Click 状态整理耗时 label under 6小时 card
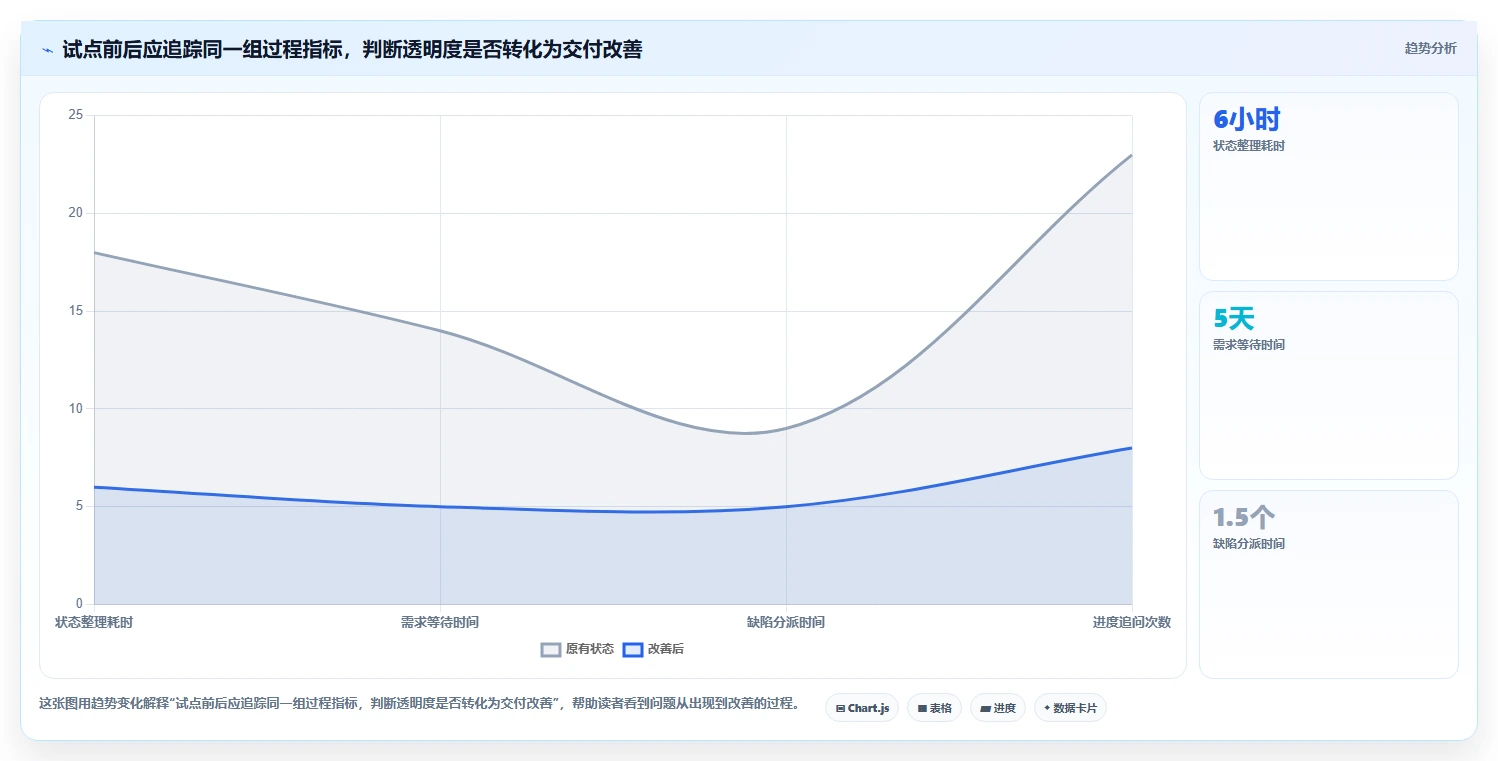 tap(1248, 146)
